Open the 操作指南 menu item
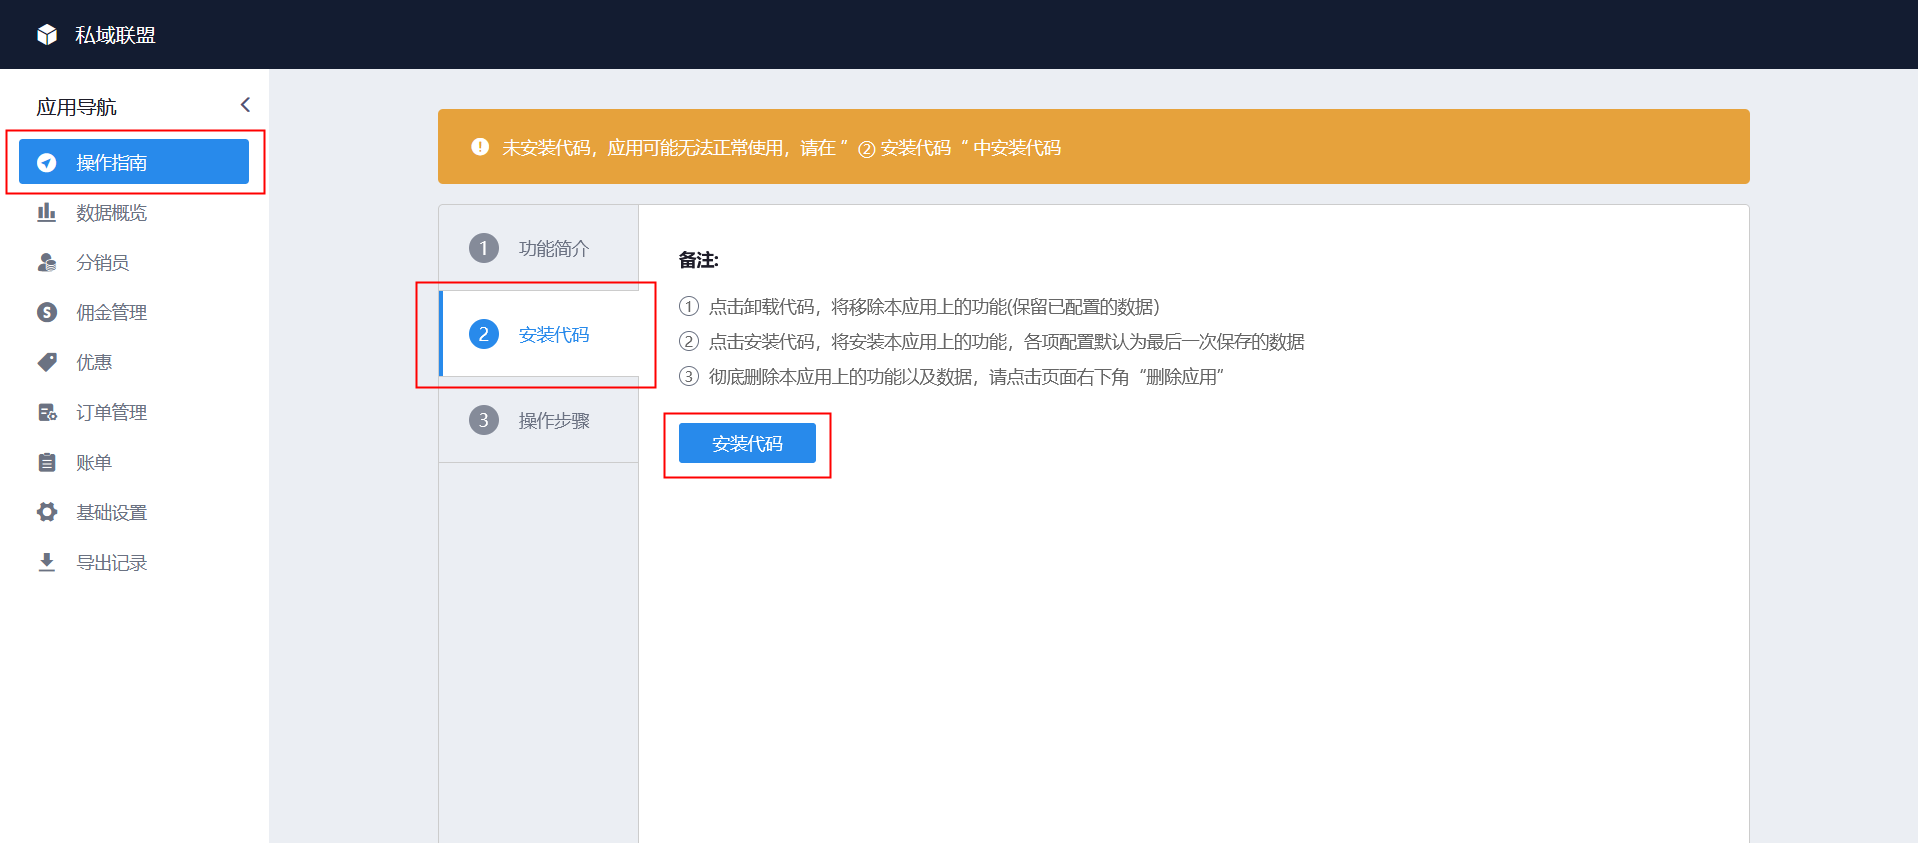Viewport: 1918px width, 843px height. (134, 162)
